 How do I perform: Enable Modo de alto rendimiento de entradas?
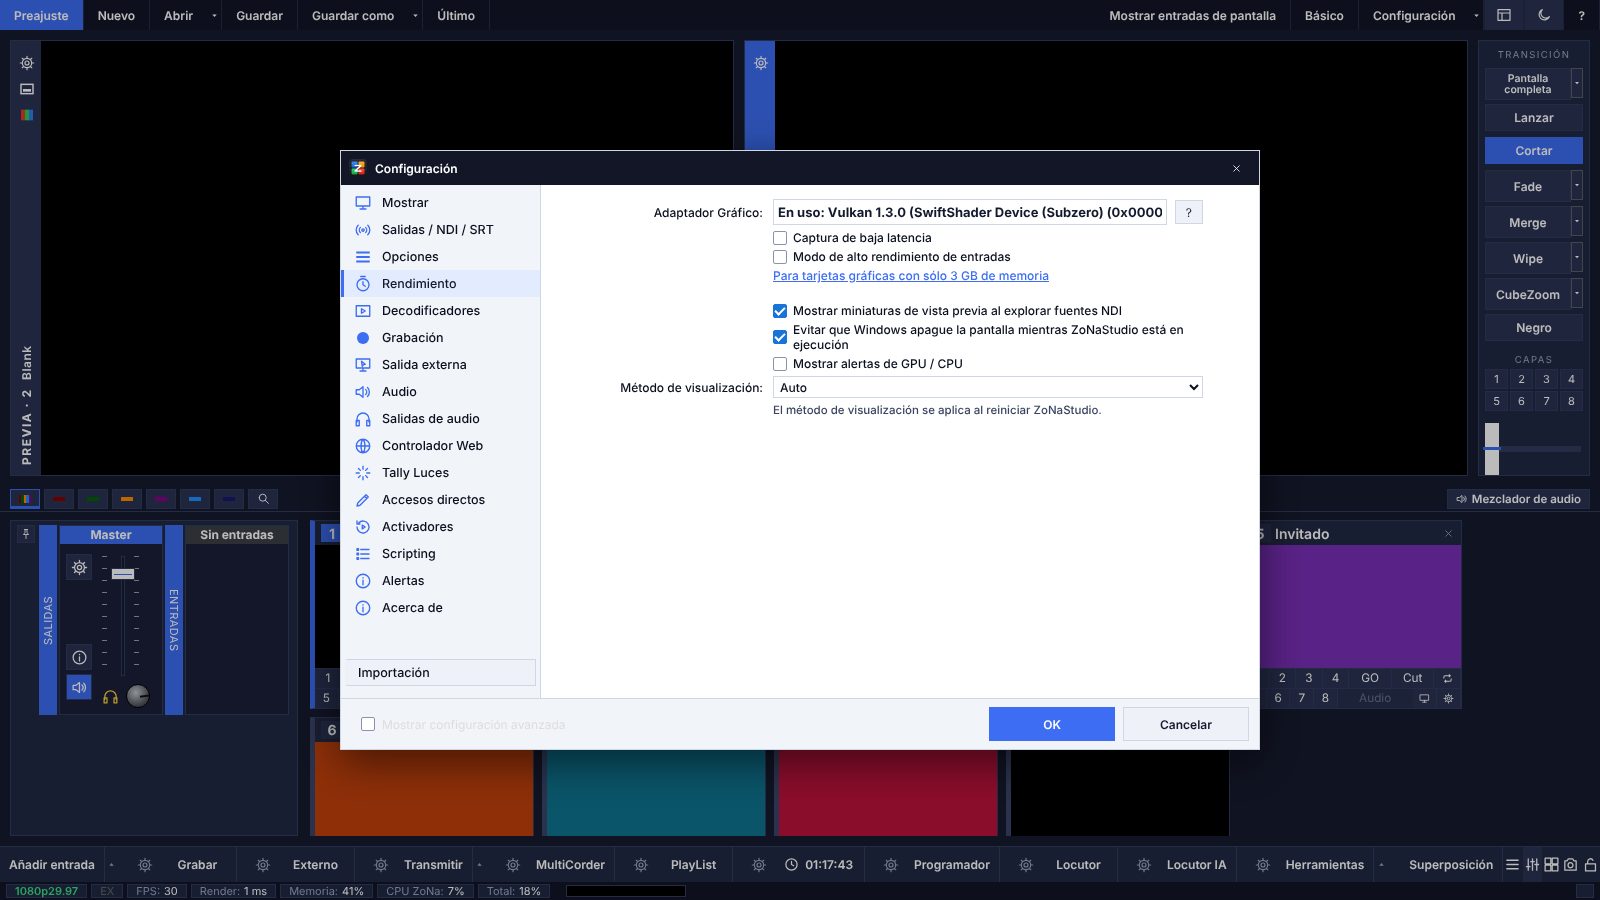pos(780,257)
